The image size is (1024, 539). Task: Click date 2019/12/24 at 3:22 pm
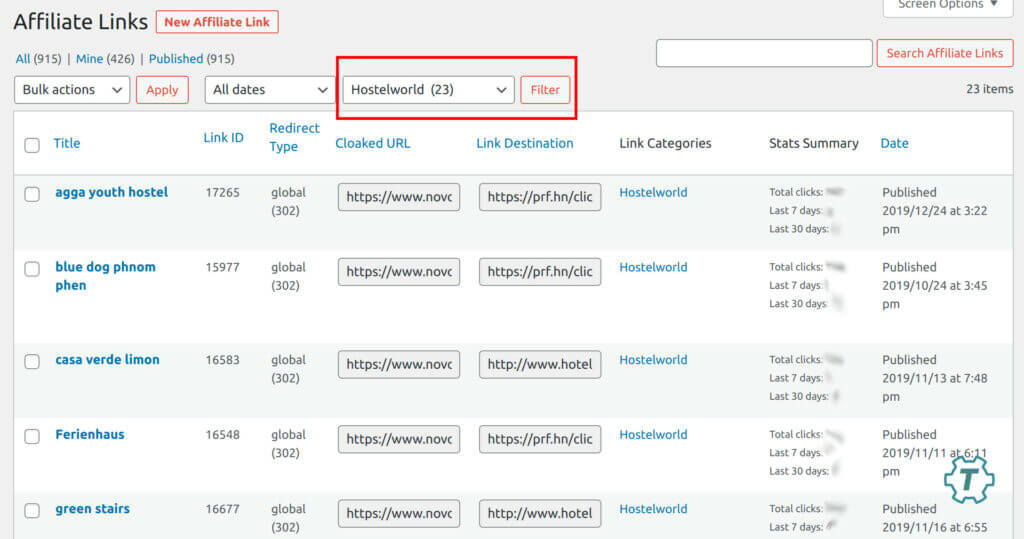[935, 220]
